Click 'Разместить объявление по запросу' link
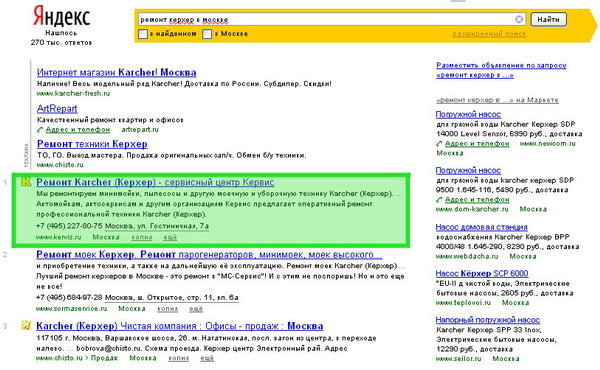This screenshot has width=600, height=370. click(x=501, y=70)
